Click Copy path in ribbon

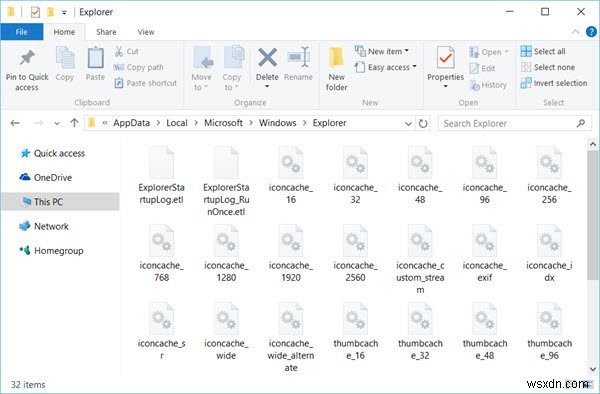(x=139, y=67)
